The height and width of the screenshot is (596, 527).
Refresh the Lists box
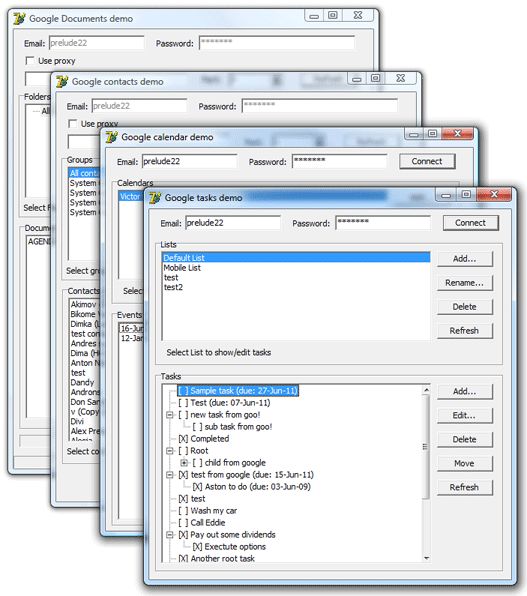465,331
